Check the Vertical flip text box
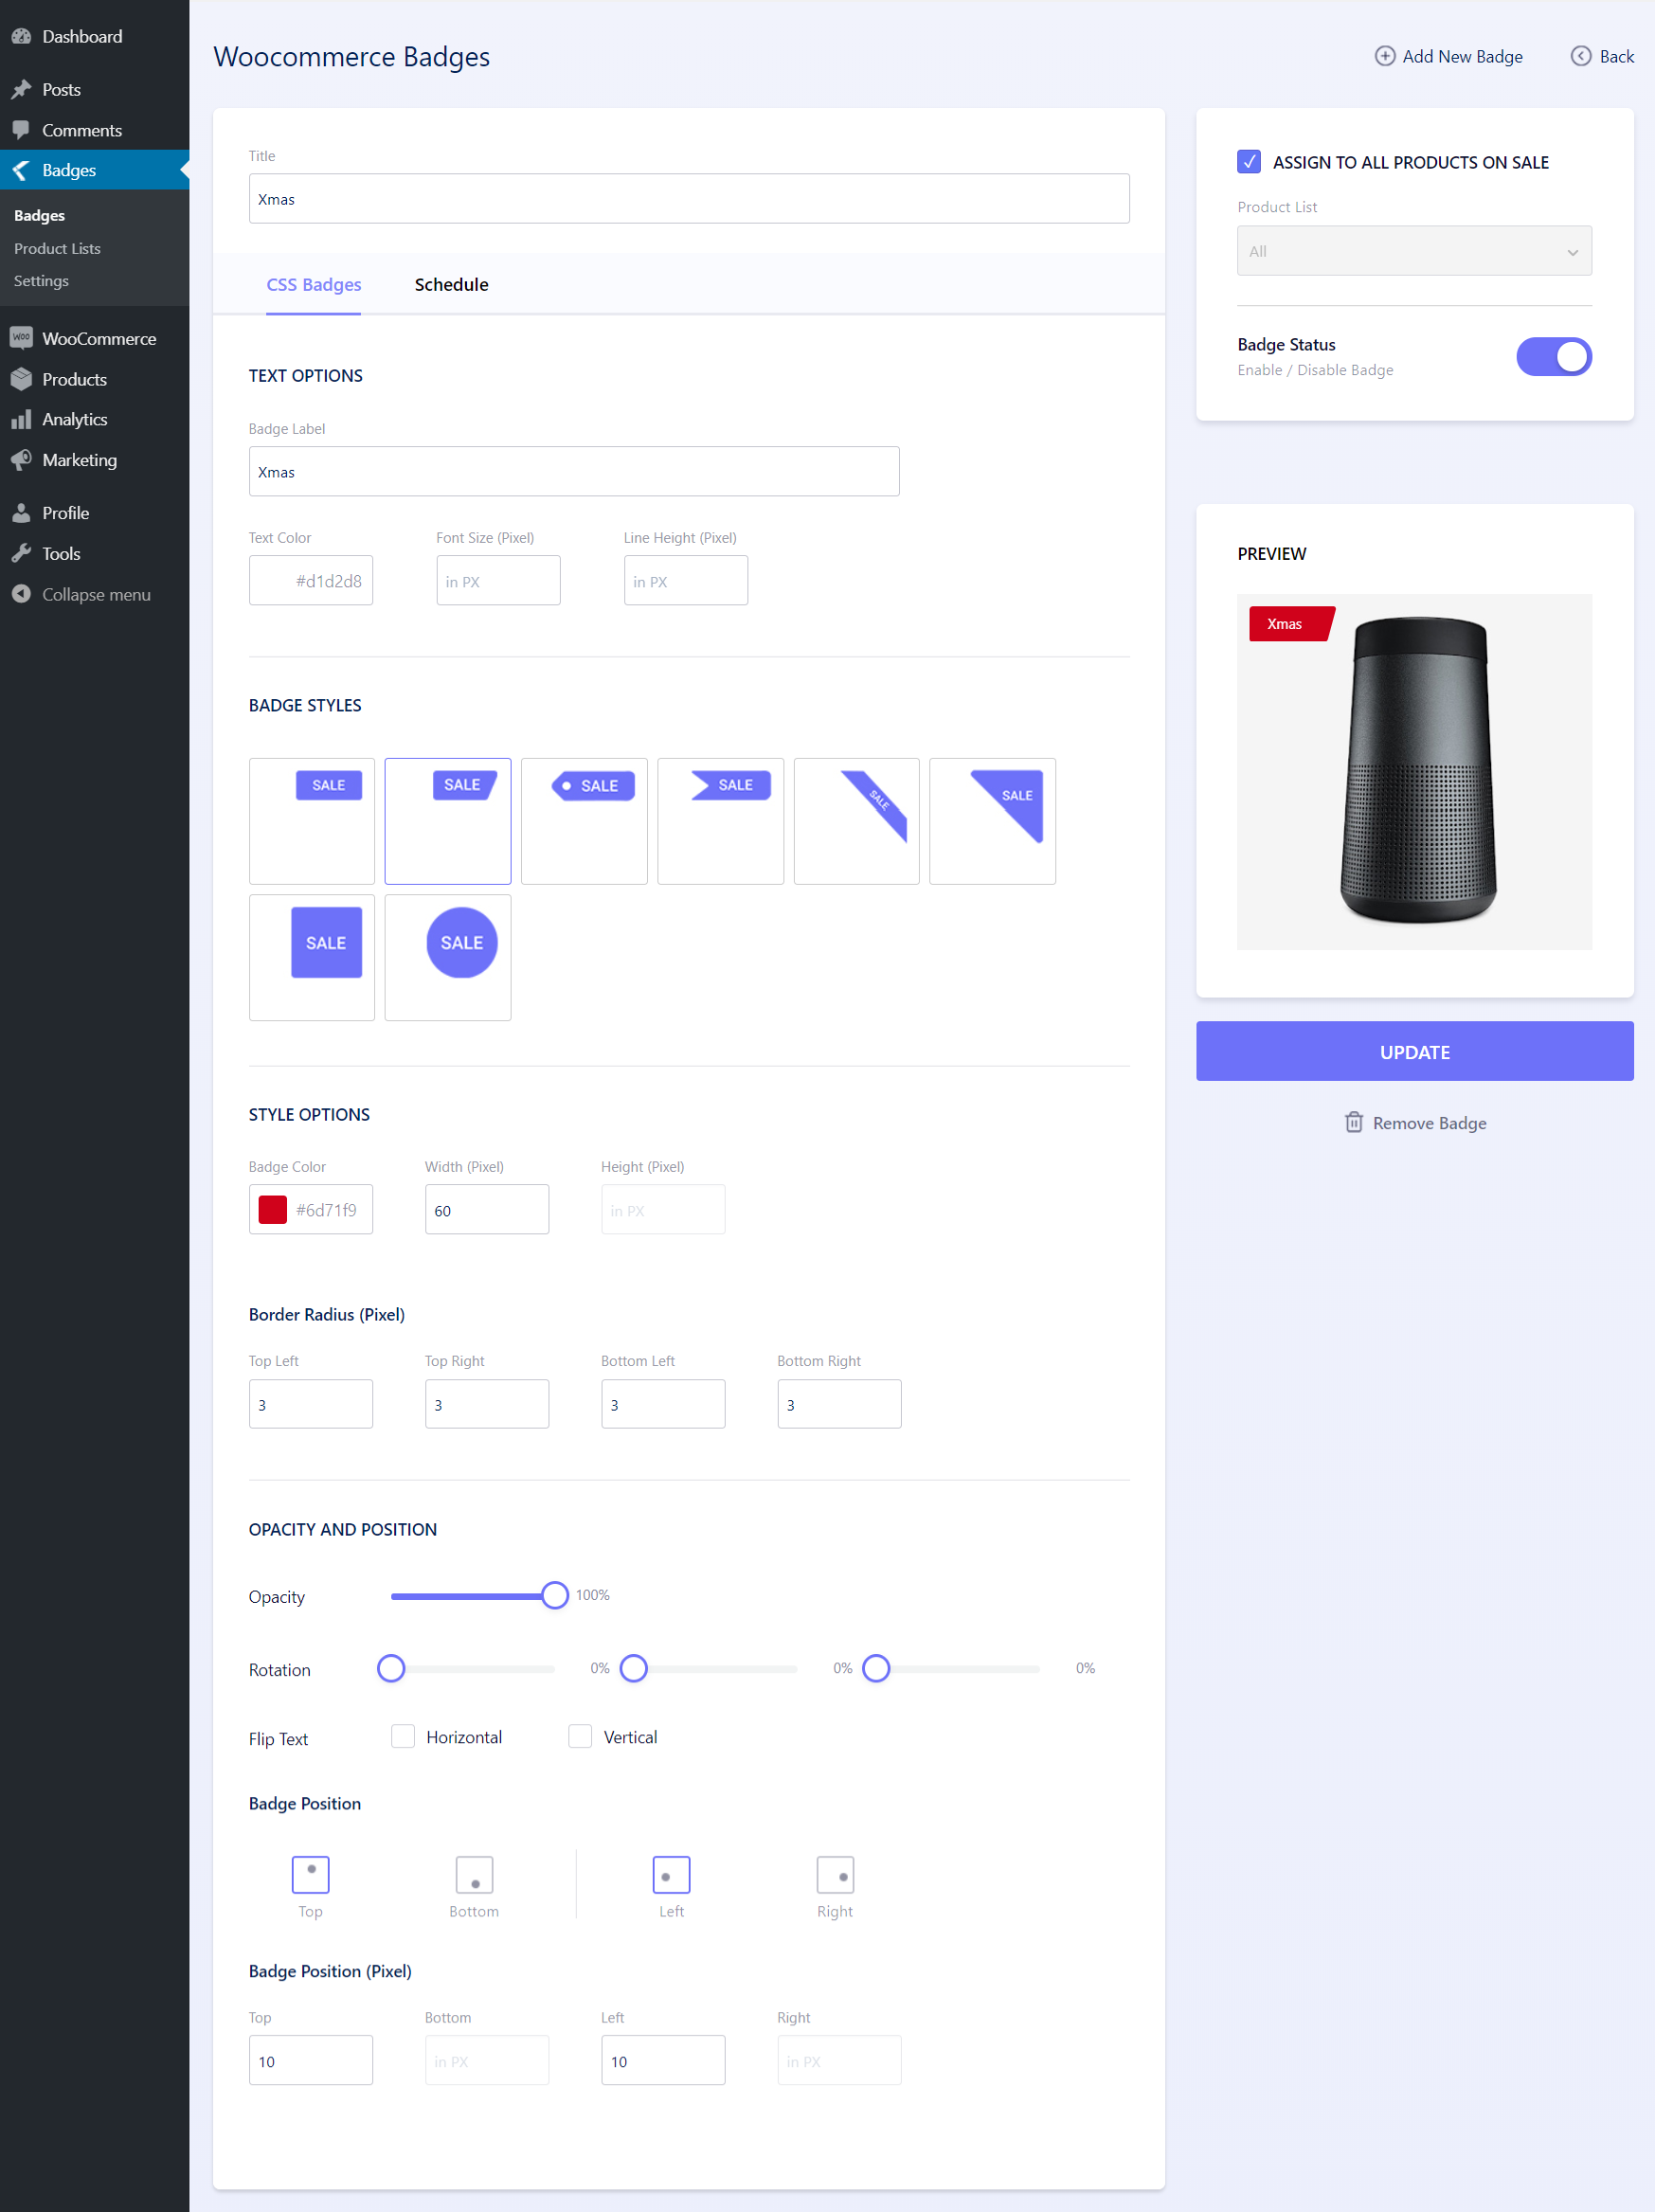The image size is (1655, 2212). click(x=580, y=1736)
